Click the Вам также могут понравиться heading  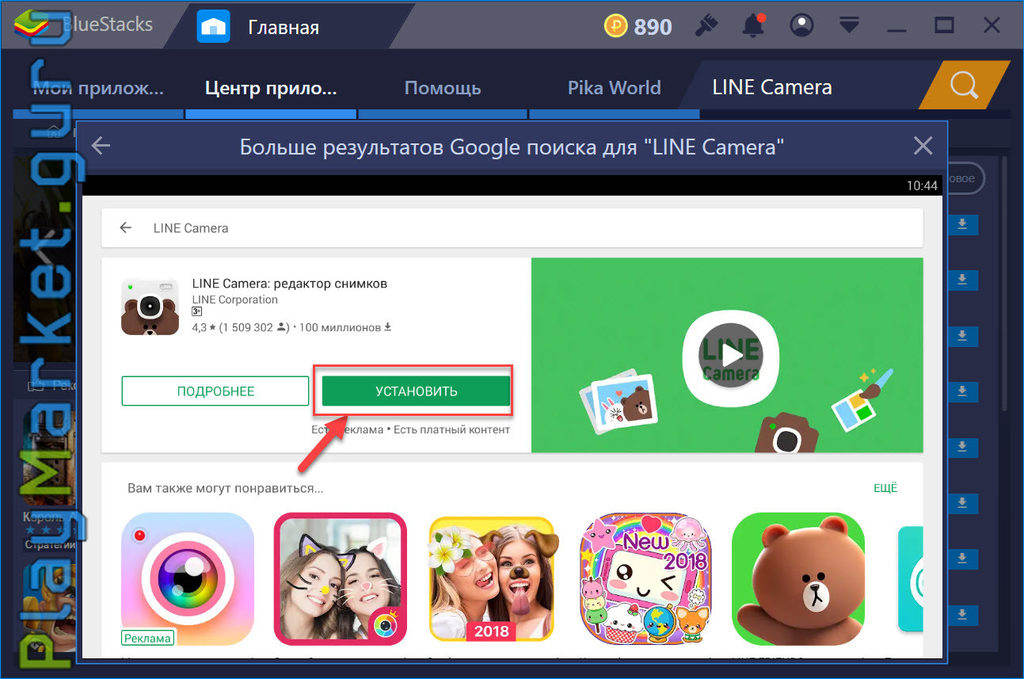225,488
